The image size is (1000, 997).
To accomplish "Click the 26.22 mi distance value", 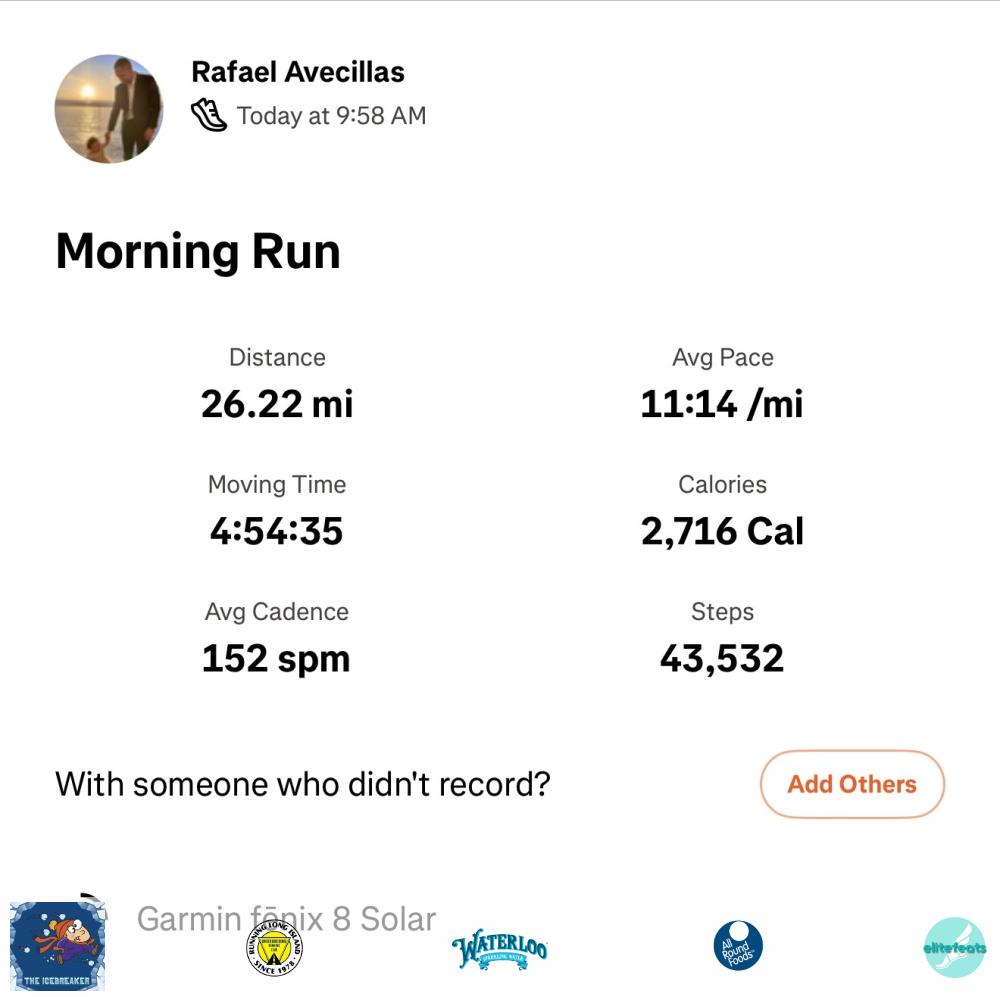I will (277, 404).
